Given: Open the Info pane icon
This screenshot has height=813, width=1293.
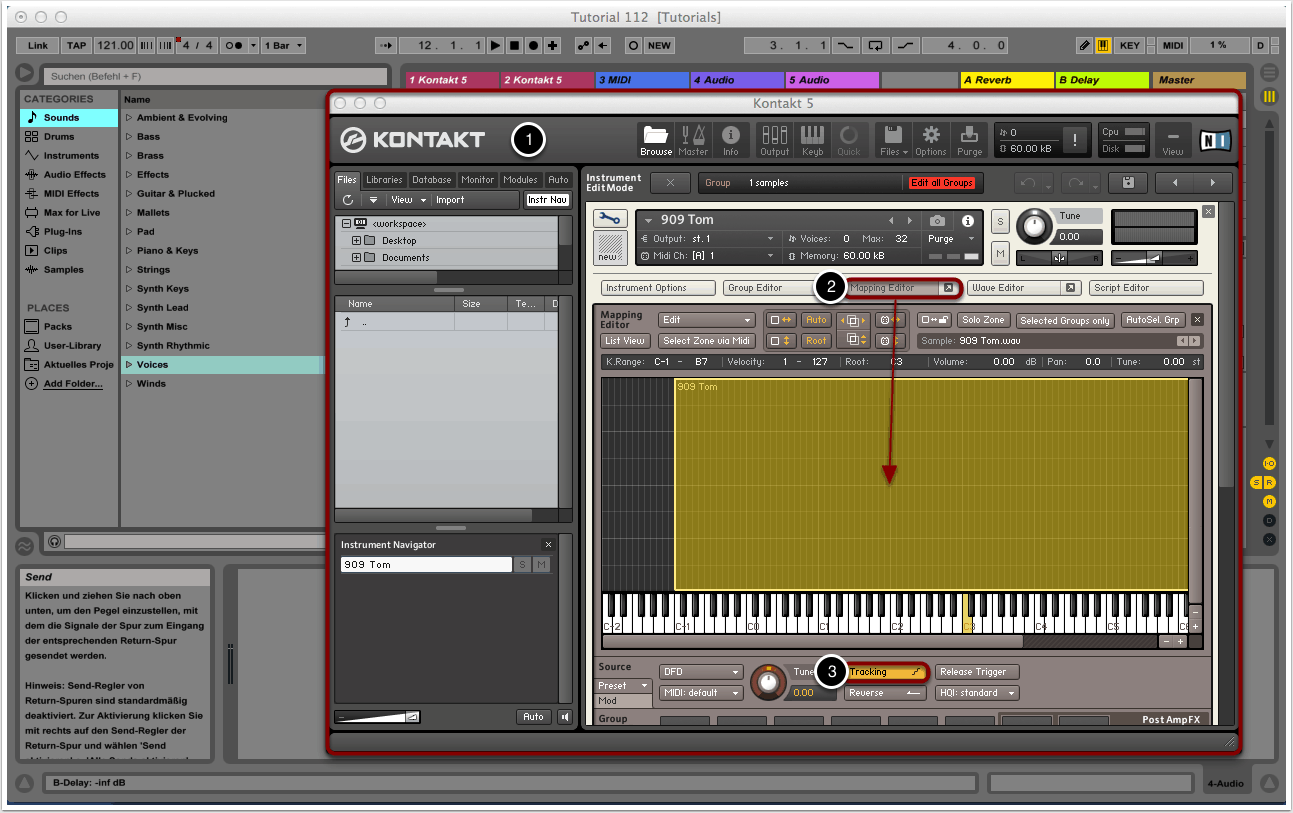Looking at the screenshot, I should click(731, 140).
